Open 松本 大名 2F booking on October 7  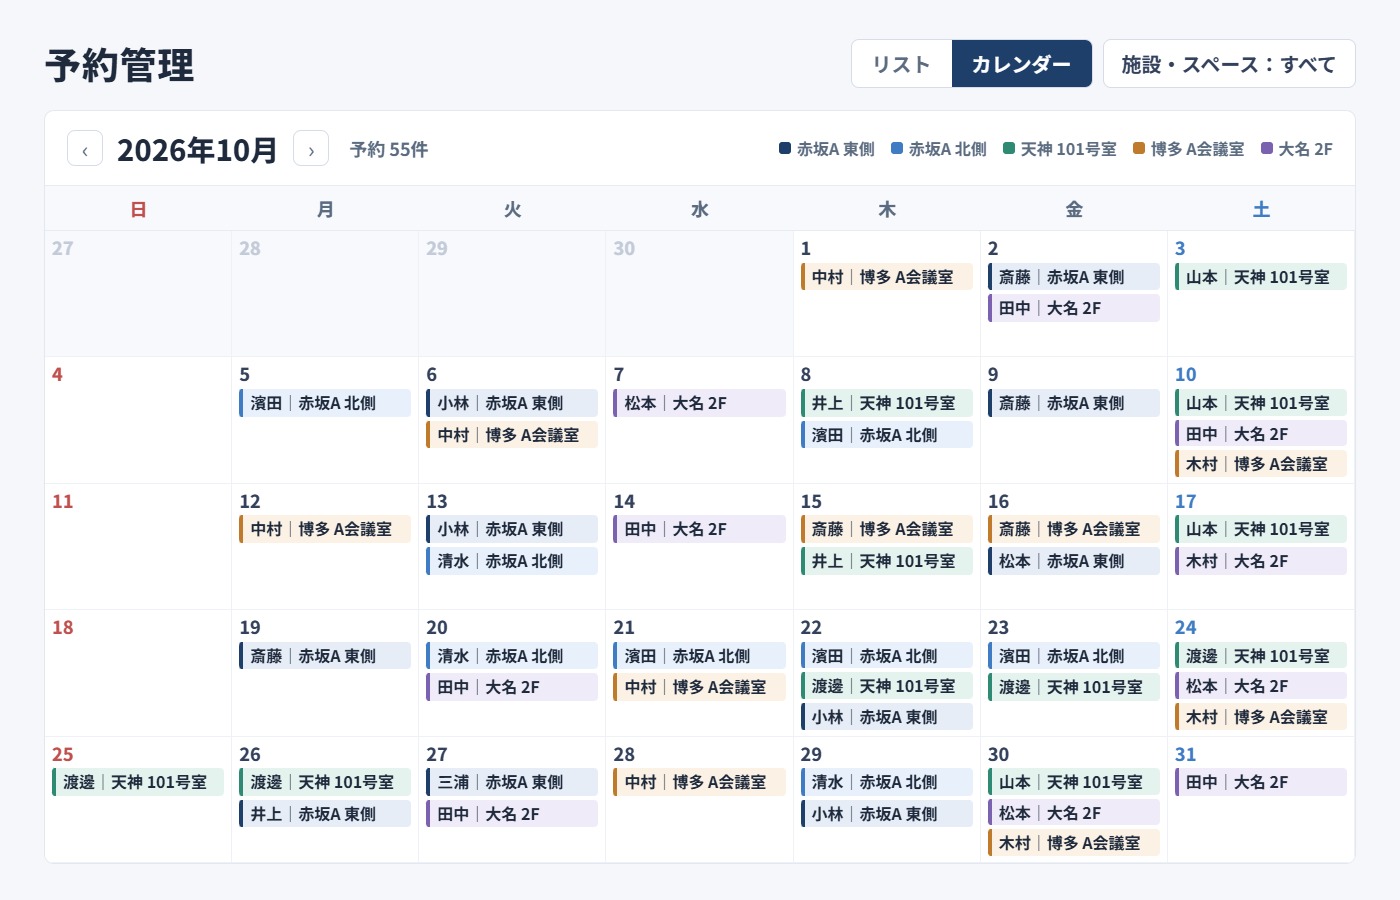point(699,403)
